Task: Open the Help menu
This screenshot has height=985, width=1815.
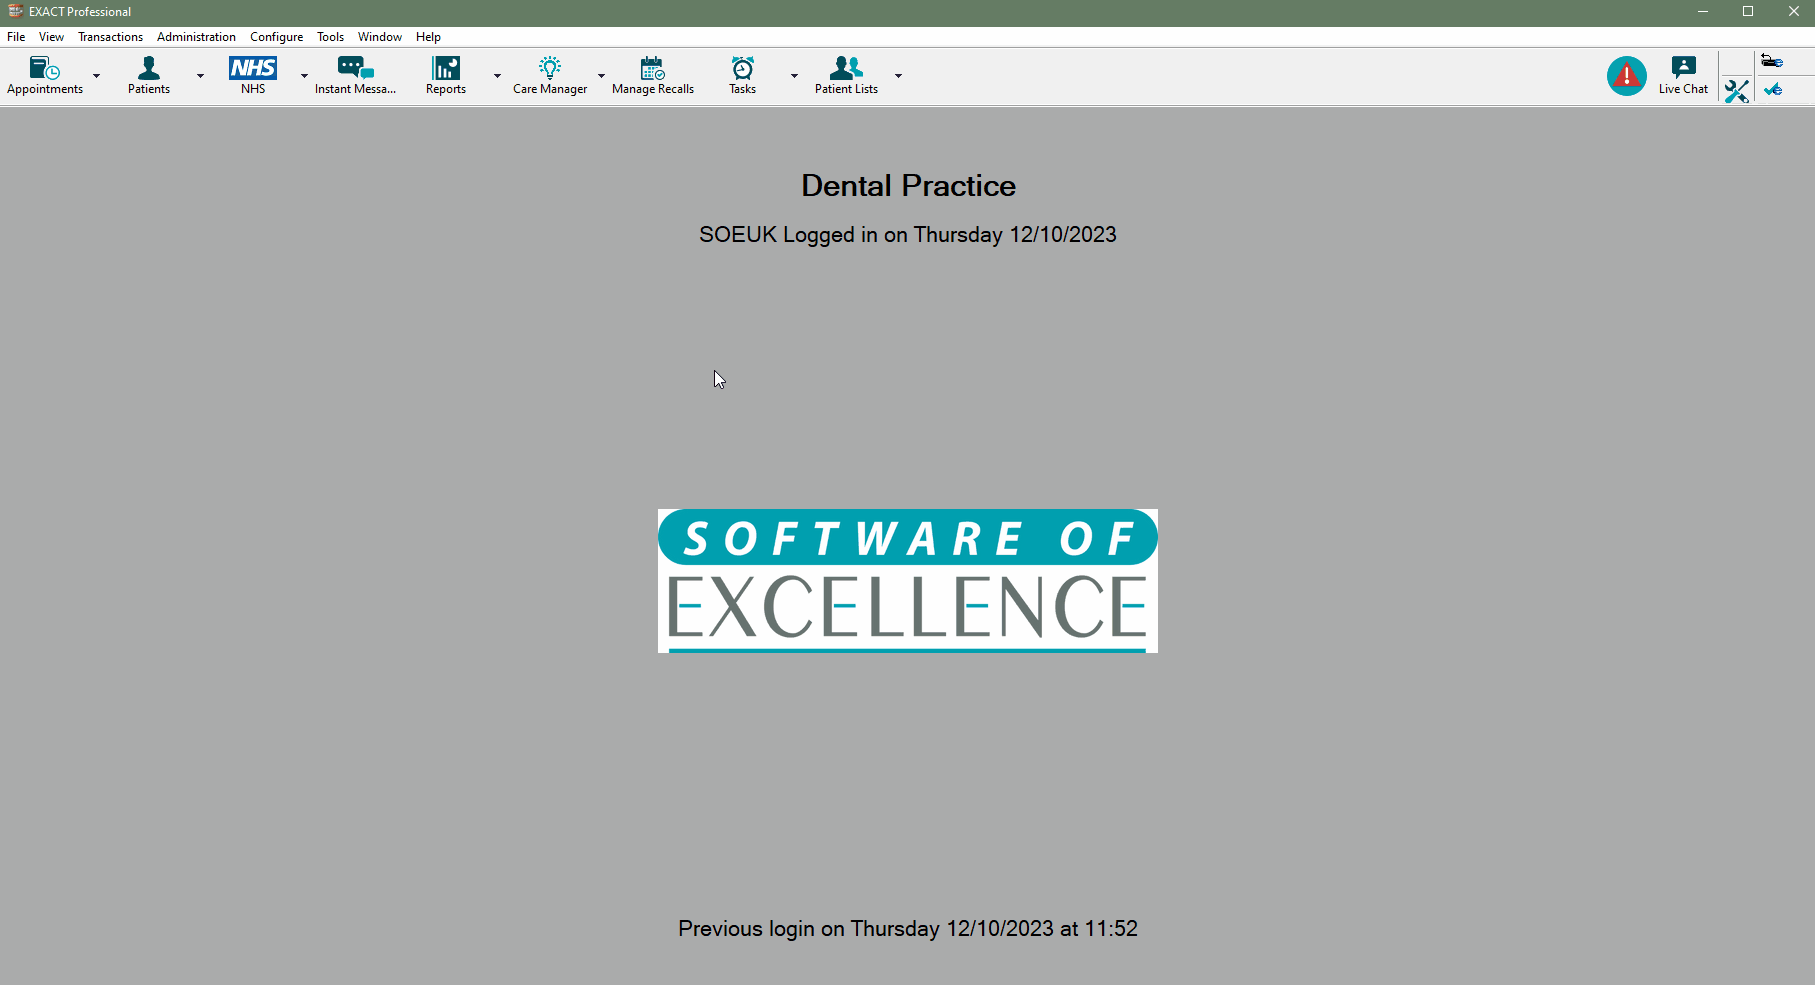Action: (x=428, y=37)
